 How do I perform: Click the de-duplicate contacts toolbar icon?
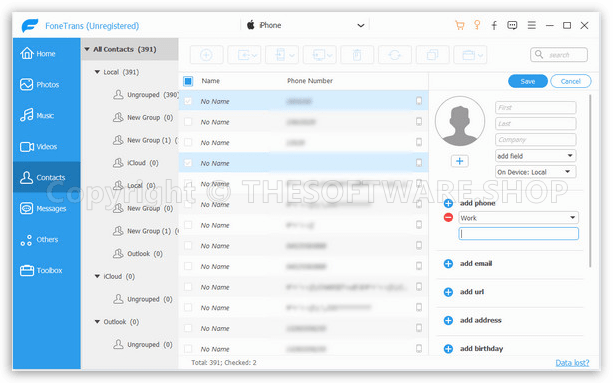(432, 55)
